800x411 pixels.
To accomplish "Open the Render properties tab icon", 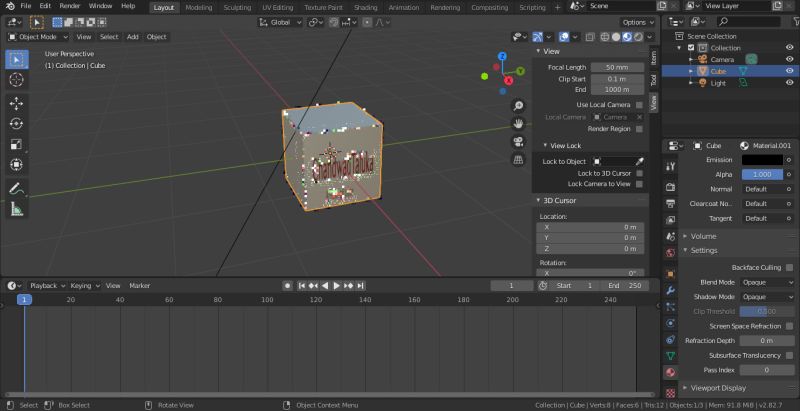I will click(670, 187).
